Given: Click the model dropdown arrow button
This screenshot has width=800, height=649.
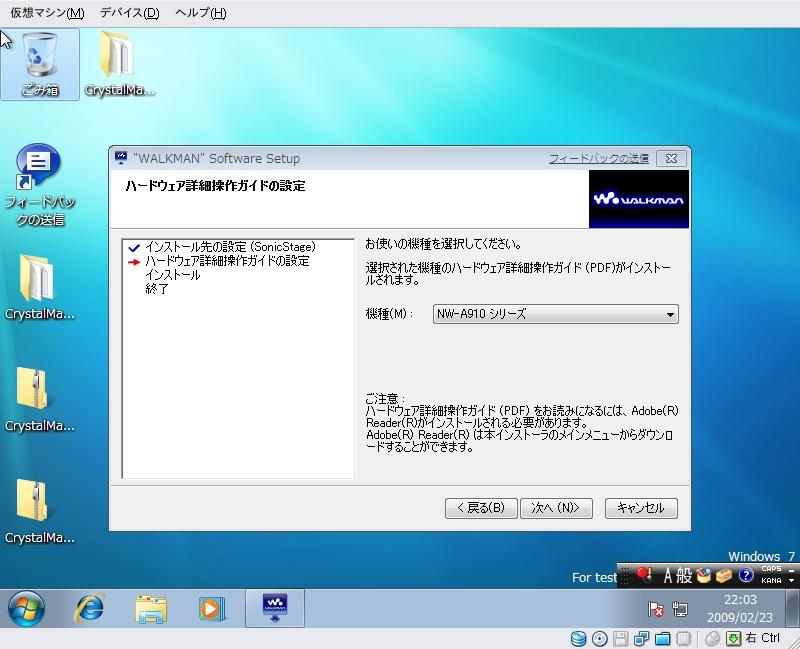Looking at the screenshot, I should pos(670,314).
